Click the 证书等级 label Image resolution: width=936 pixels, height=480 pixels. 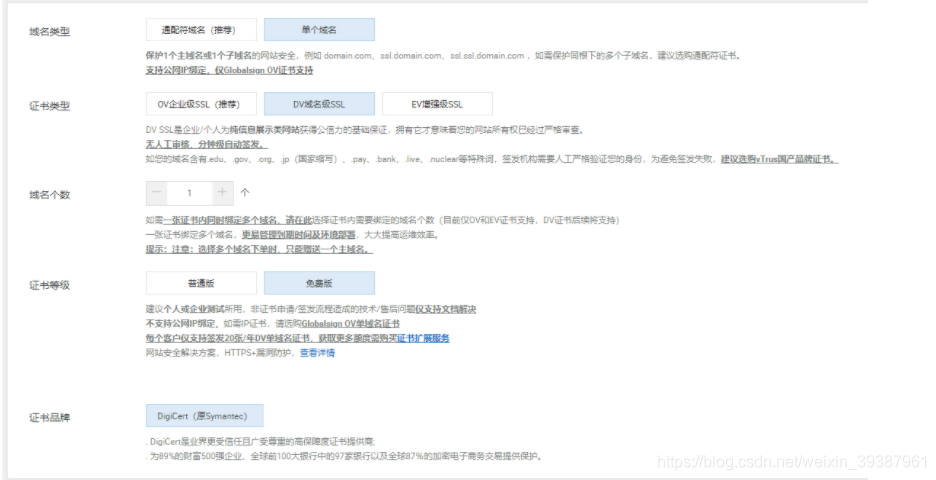pos(50,285)
